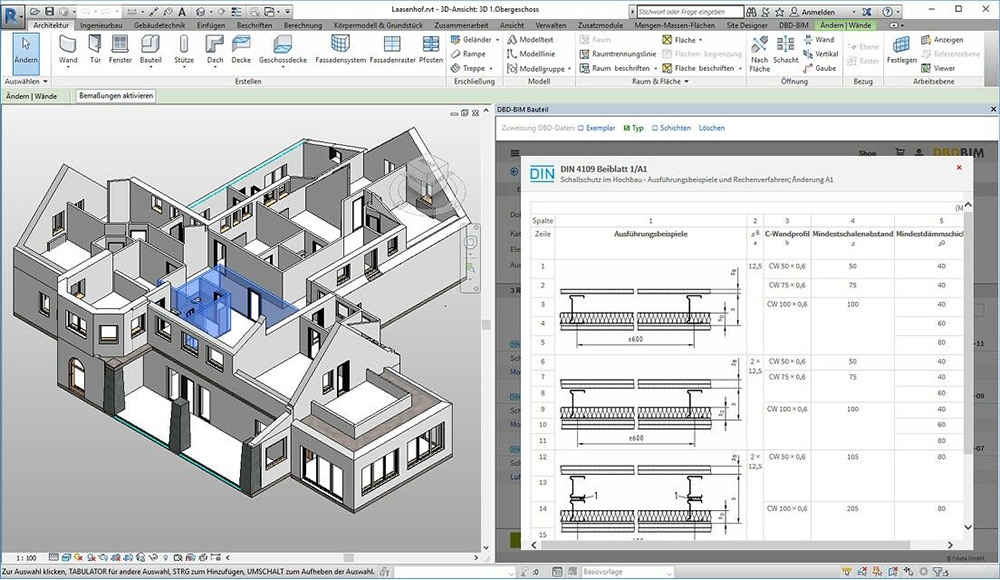Select the Dach roof tool
Image resolution: width=1000 pixels, height=580 pixels.
215,50
